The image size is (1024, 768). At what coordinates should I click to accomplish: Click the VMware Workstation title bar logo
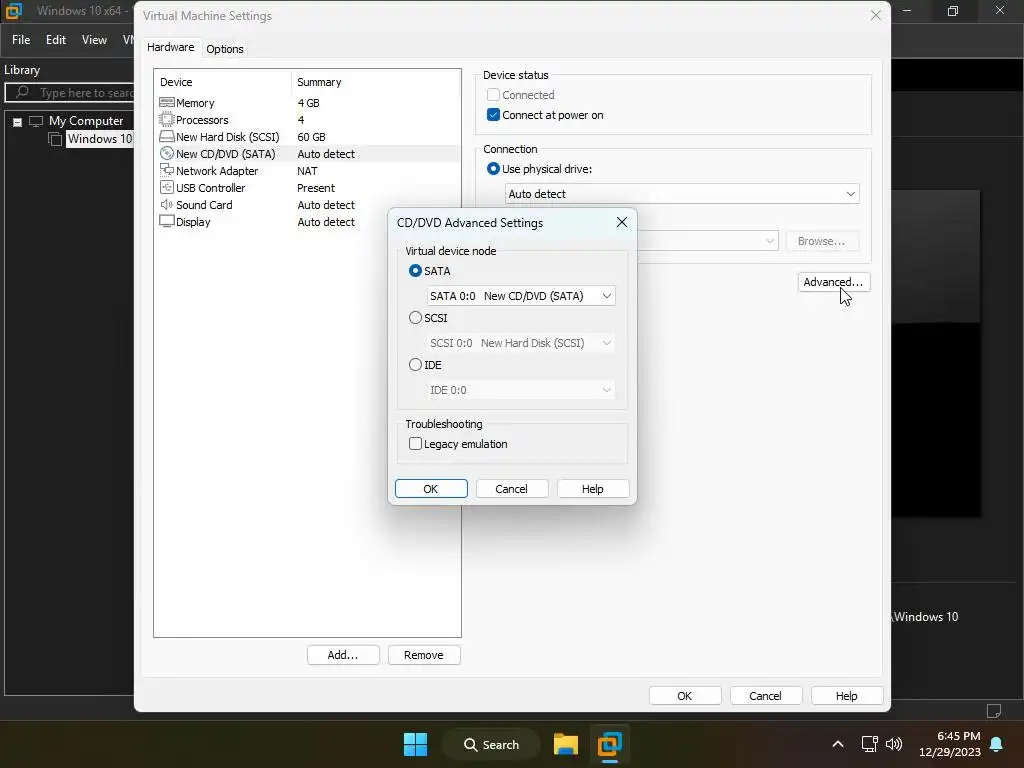[14, 10]
